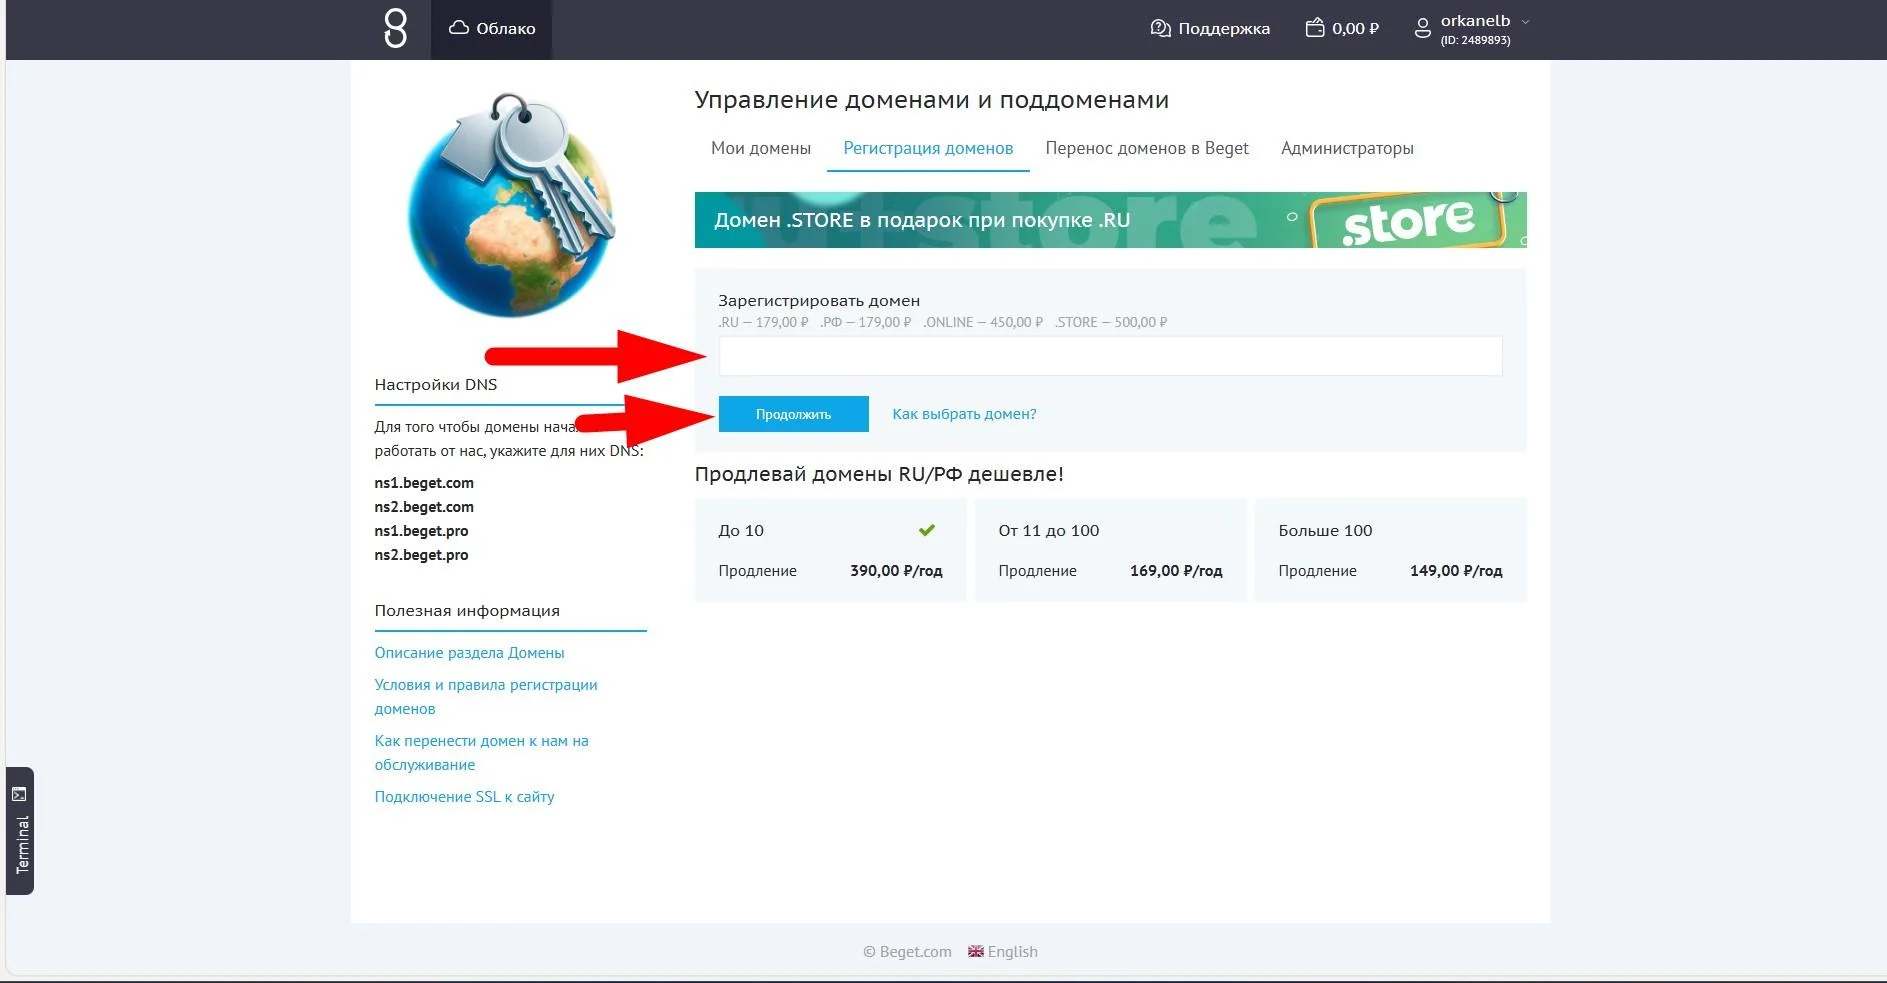Open the Перенос доменов в Beget tab
Image resolution: width=1887 pixels, height=983 pixels.
point(1146,148)
